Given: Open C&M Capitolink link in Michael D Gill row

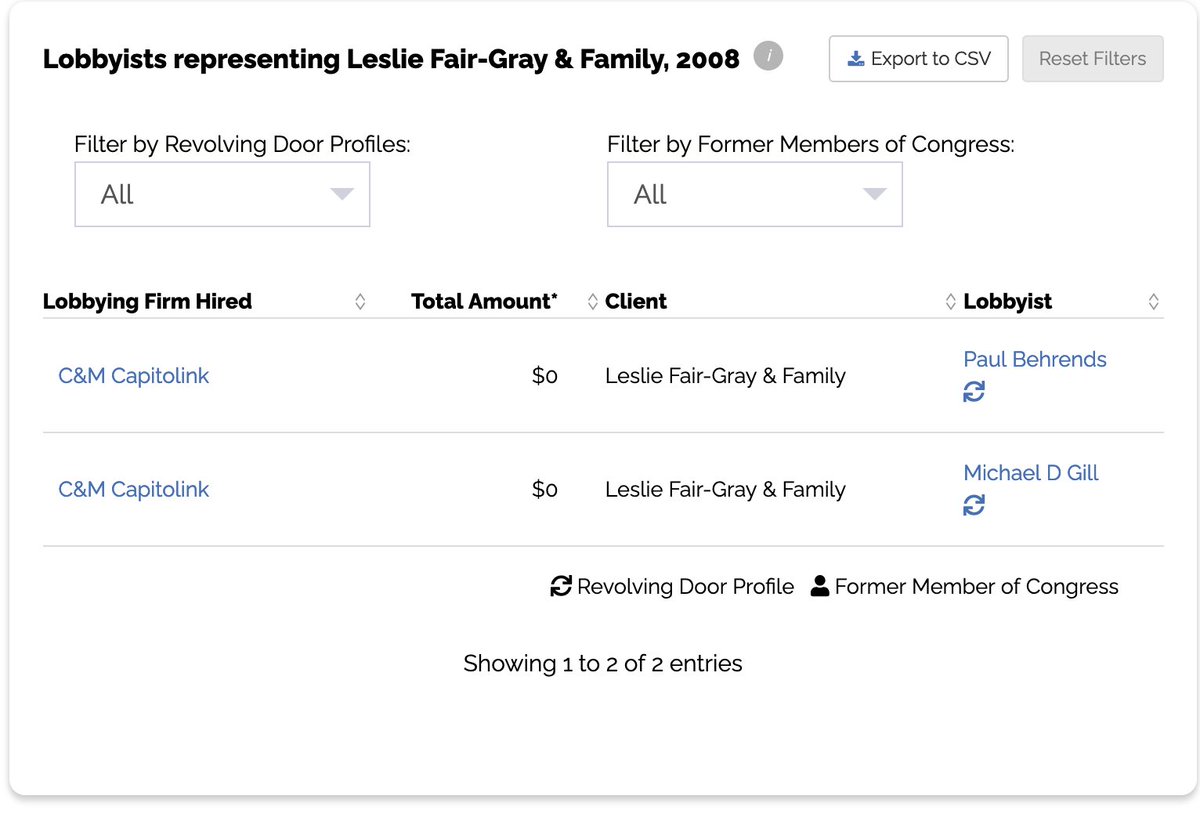Looking at the screenshot, I should coord(134,490).
